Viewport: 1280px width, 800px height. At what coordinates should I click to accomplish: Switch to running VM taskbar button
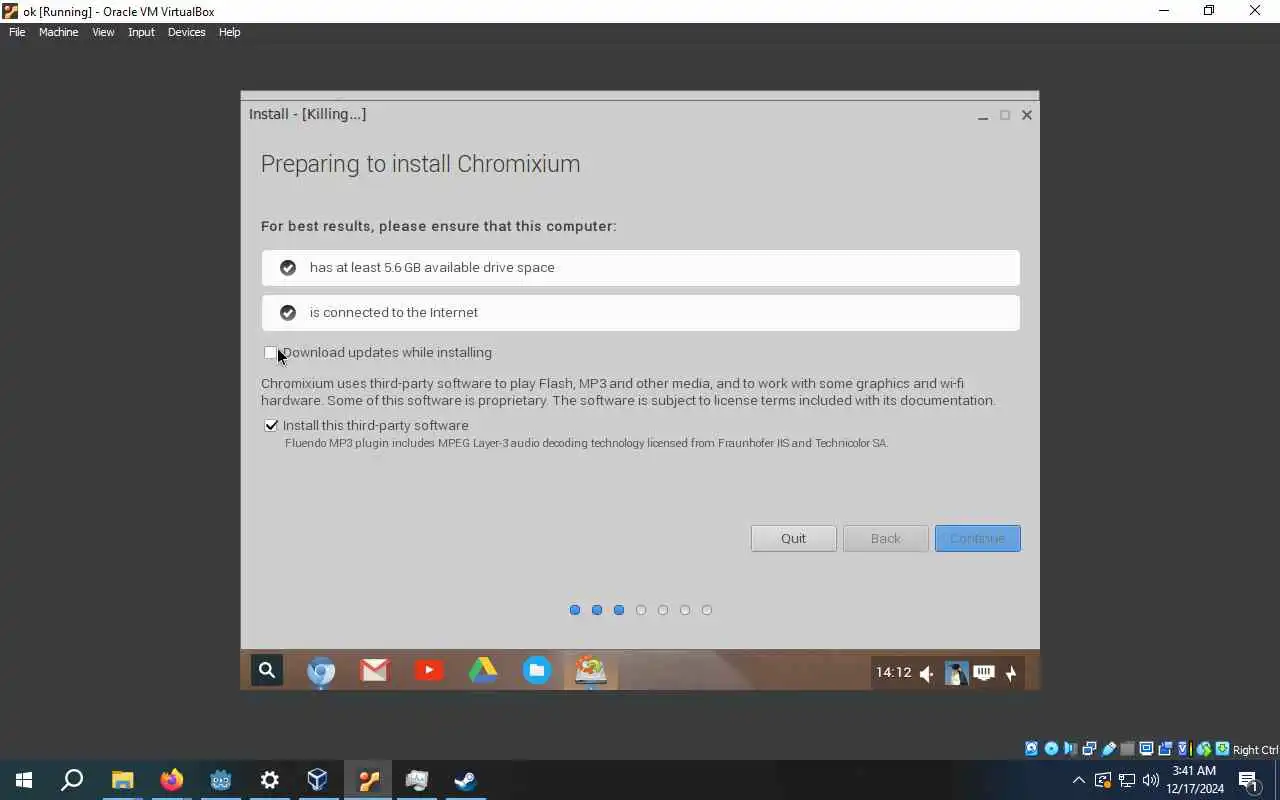tap(368, 780)
